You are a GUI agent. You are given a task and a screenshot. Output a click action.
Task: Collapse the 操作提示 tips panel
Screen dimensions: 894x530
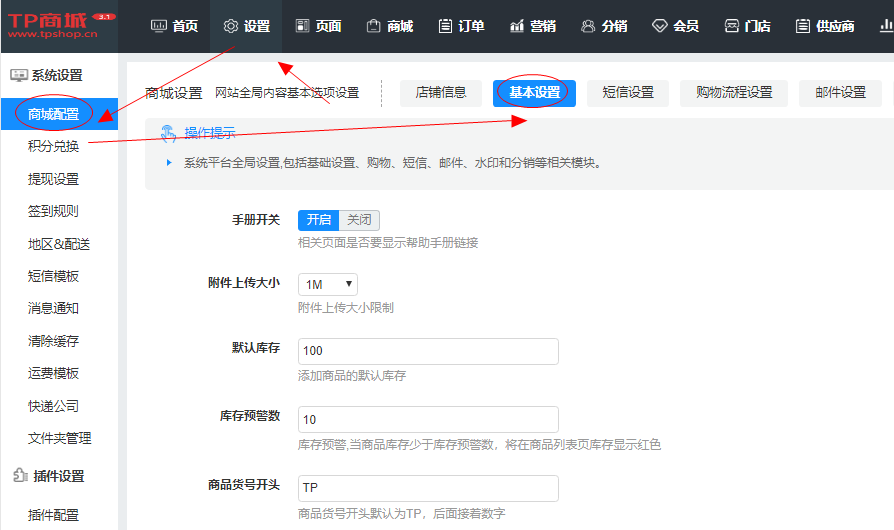pos(198,133)
